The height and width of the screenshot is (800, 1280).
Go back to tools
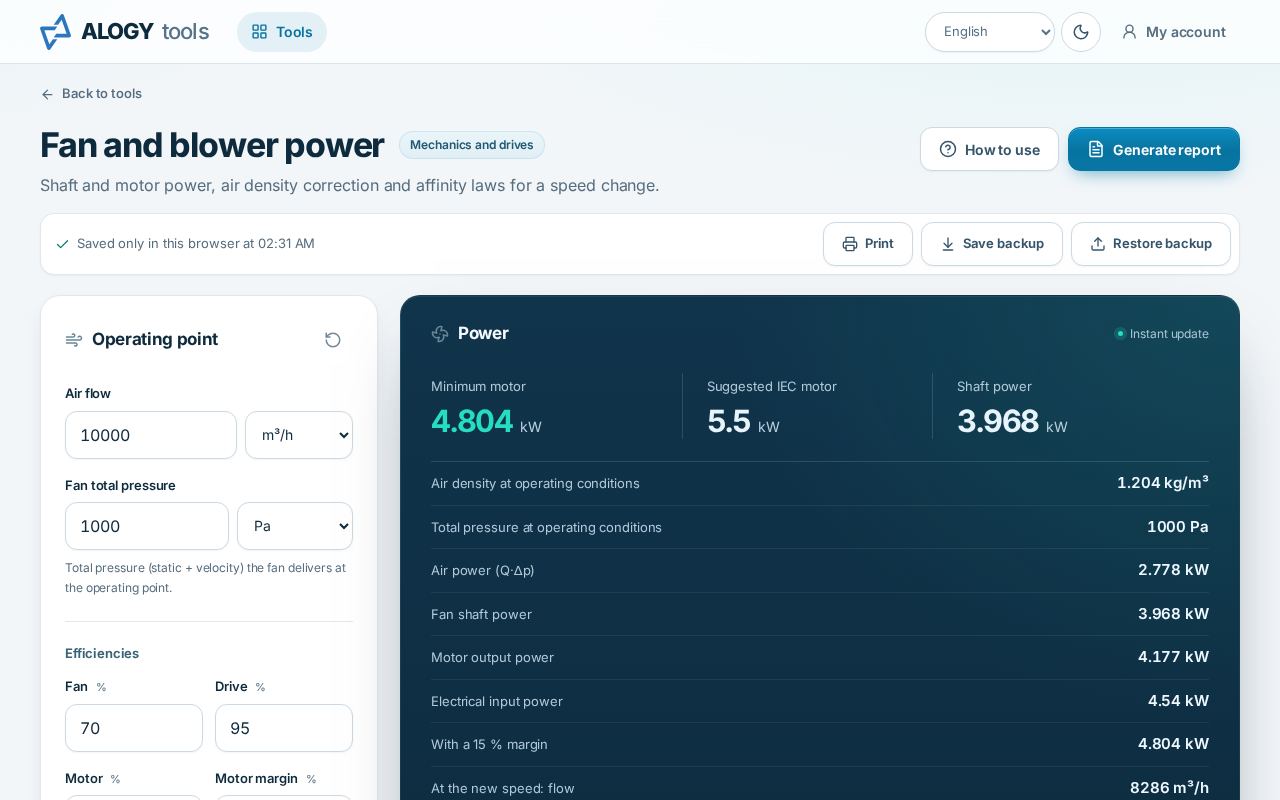(91, 94)
